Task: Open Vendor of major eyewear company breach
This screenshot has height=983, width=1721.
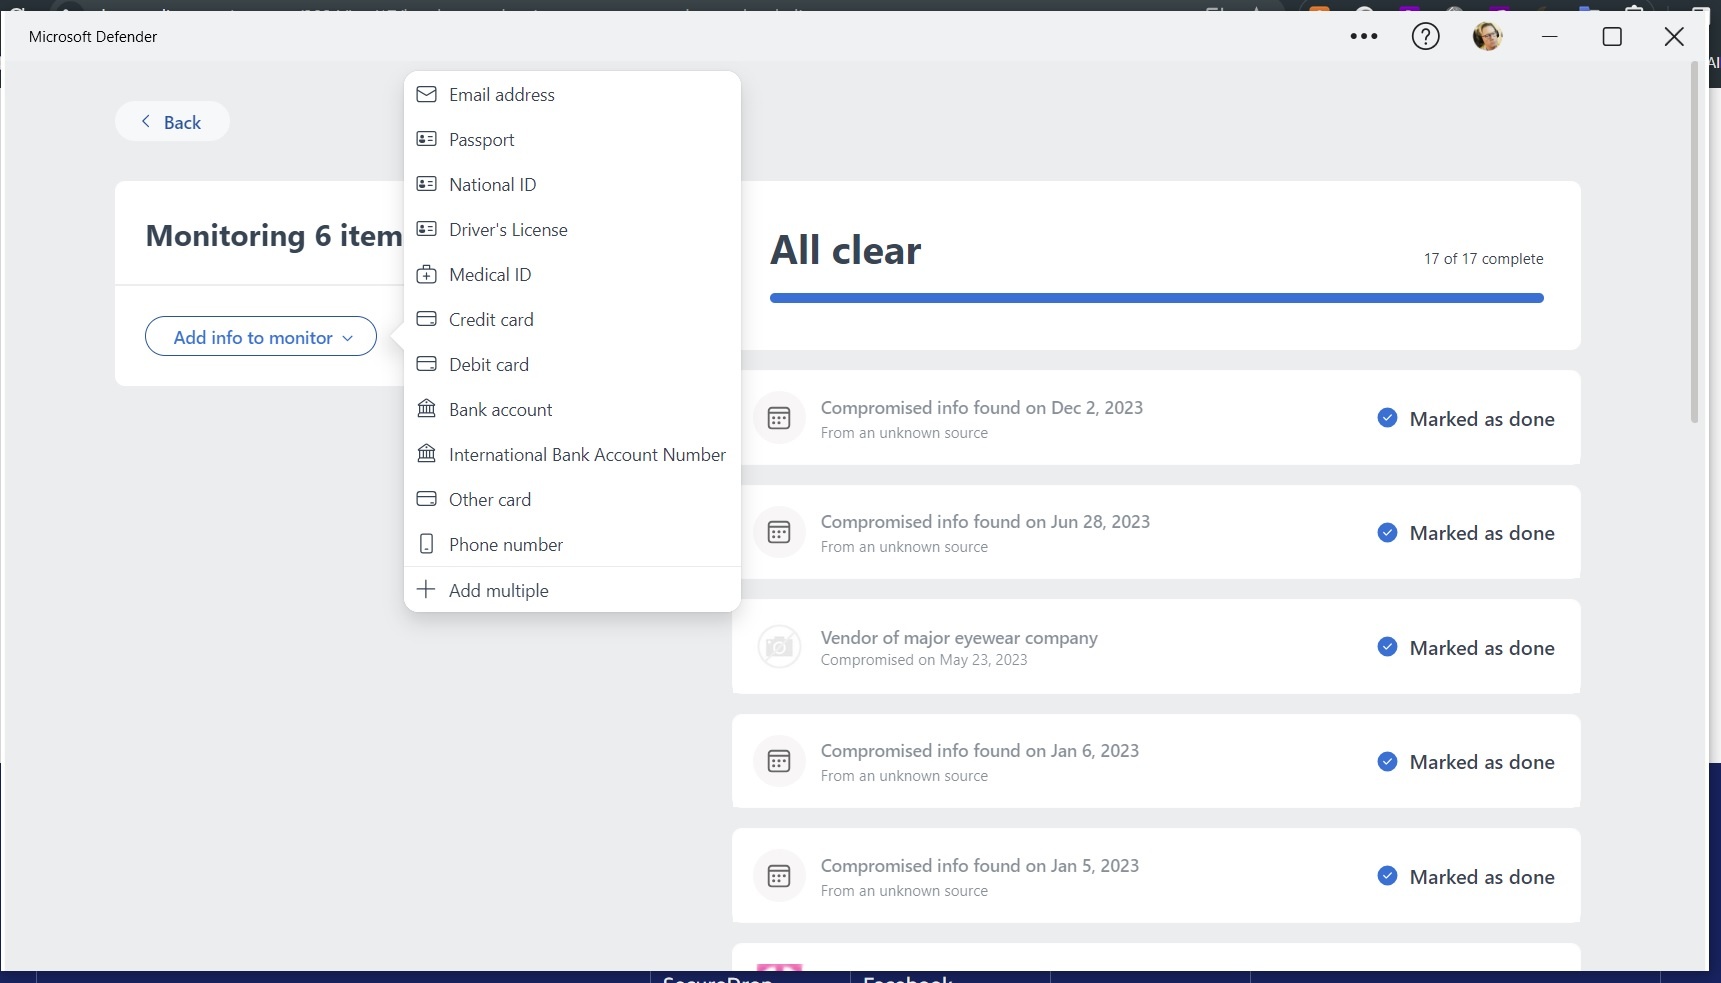Action: (1156, 647)
